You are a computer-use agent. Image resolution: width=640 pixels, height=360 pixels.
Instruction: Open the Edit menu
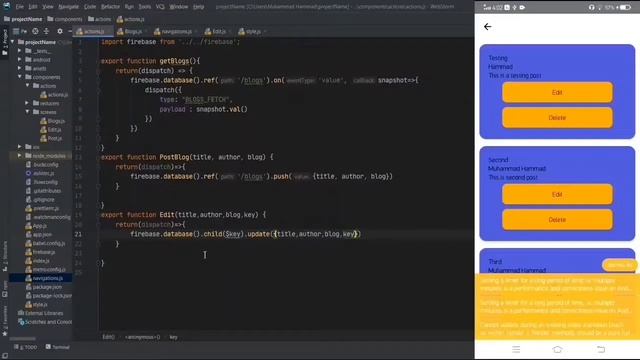point(33,7)
